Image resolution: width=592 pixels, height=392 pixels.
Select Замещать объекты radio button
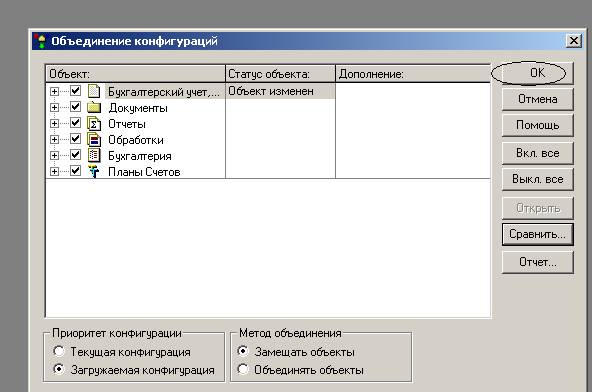click(243, 351)
